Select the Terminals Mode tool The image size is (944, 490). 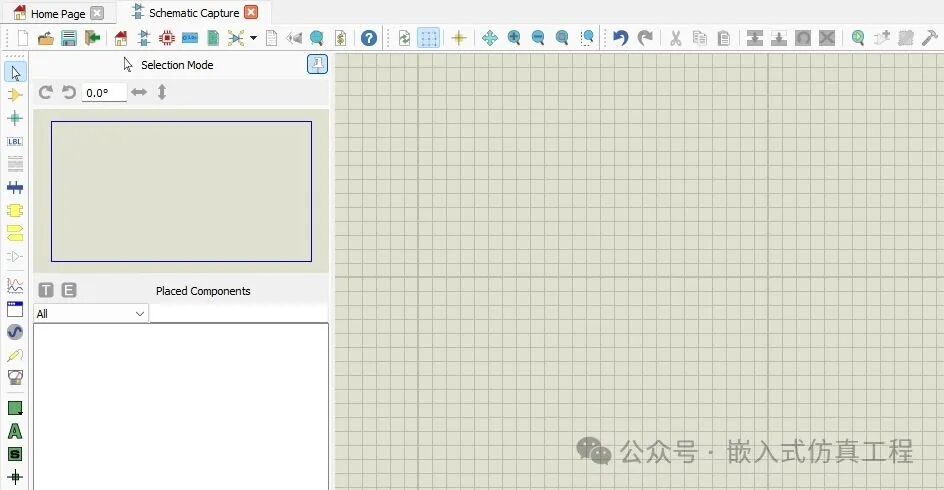tap(15, 234)
